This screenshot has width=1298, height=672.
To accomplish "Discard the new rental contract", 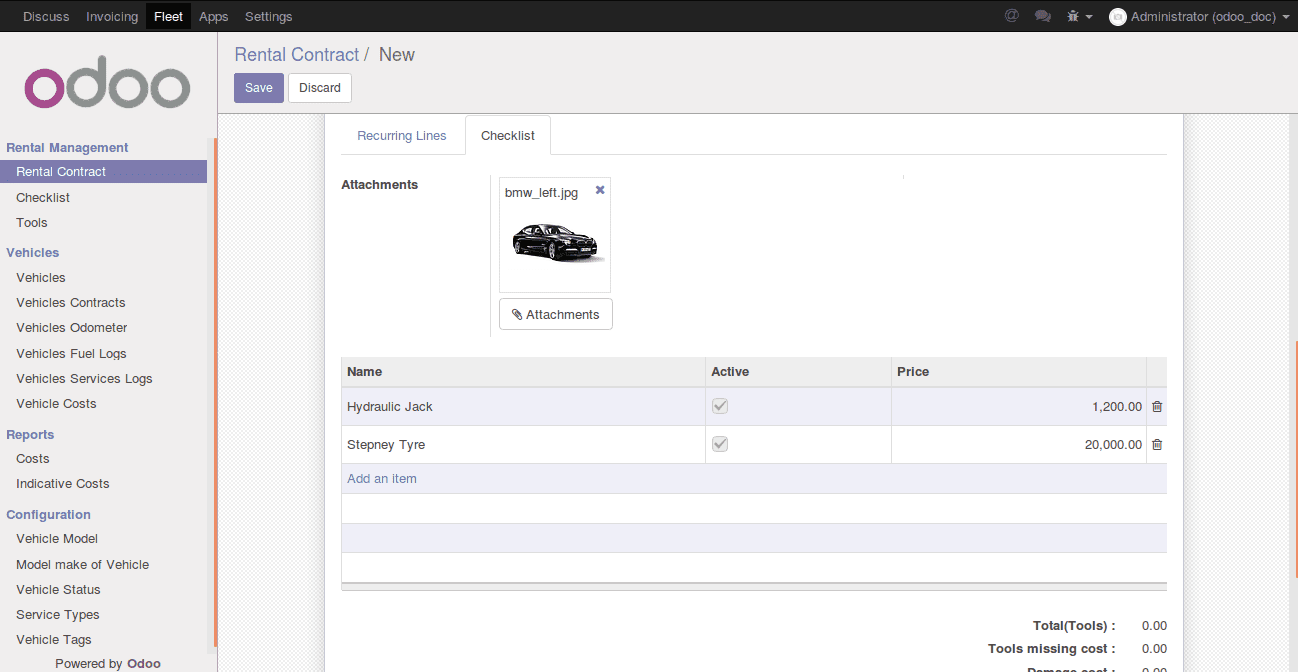I will (320, 88).
